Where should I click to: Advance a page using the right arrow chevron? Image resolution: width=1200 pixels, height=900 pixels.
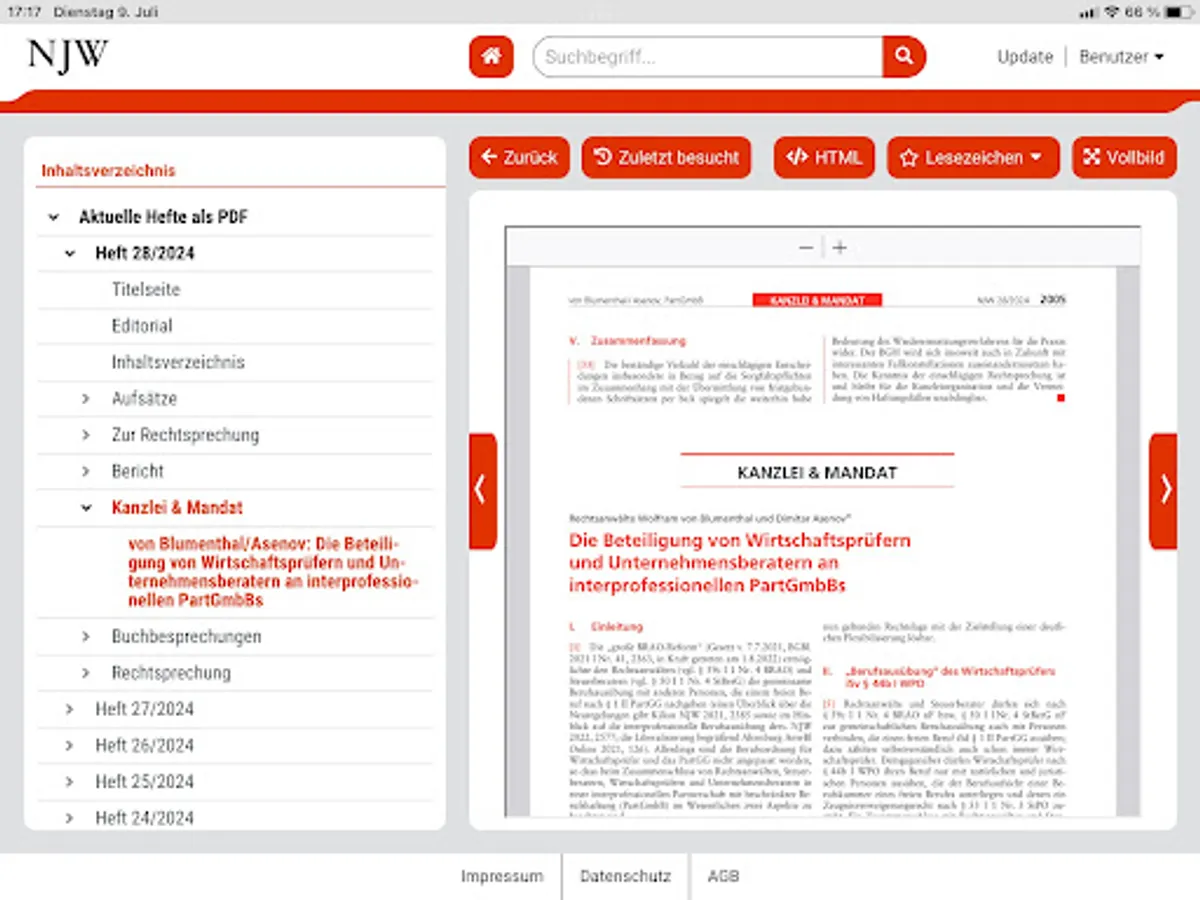pos(1164,489)
